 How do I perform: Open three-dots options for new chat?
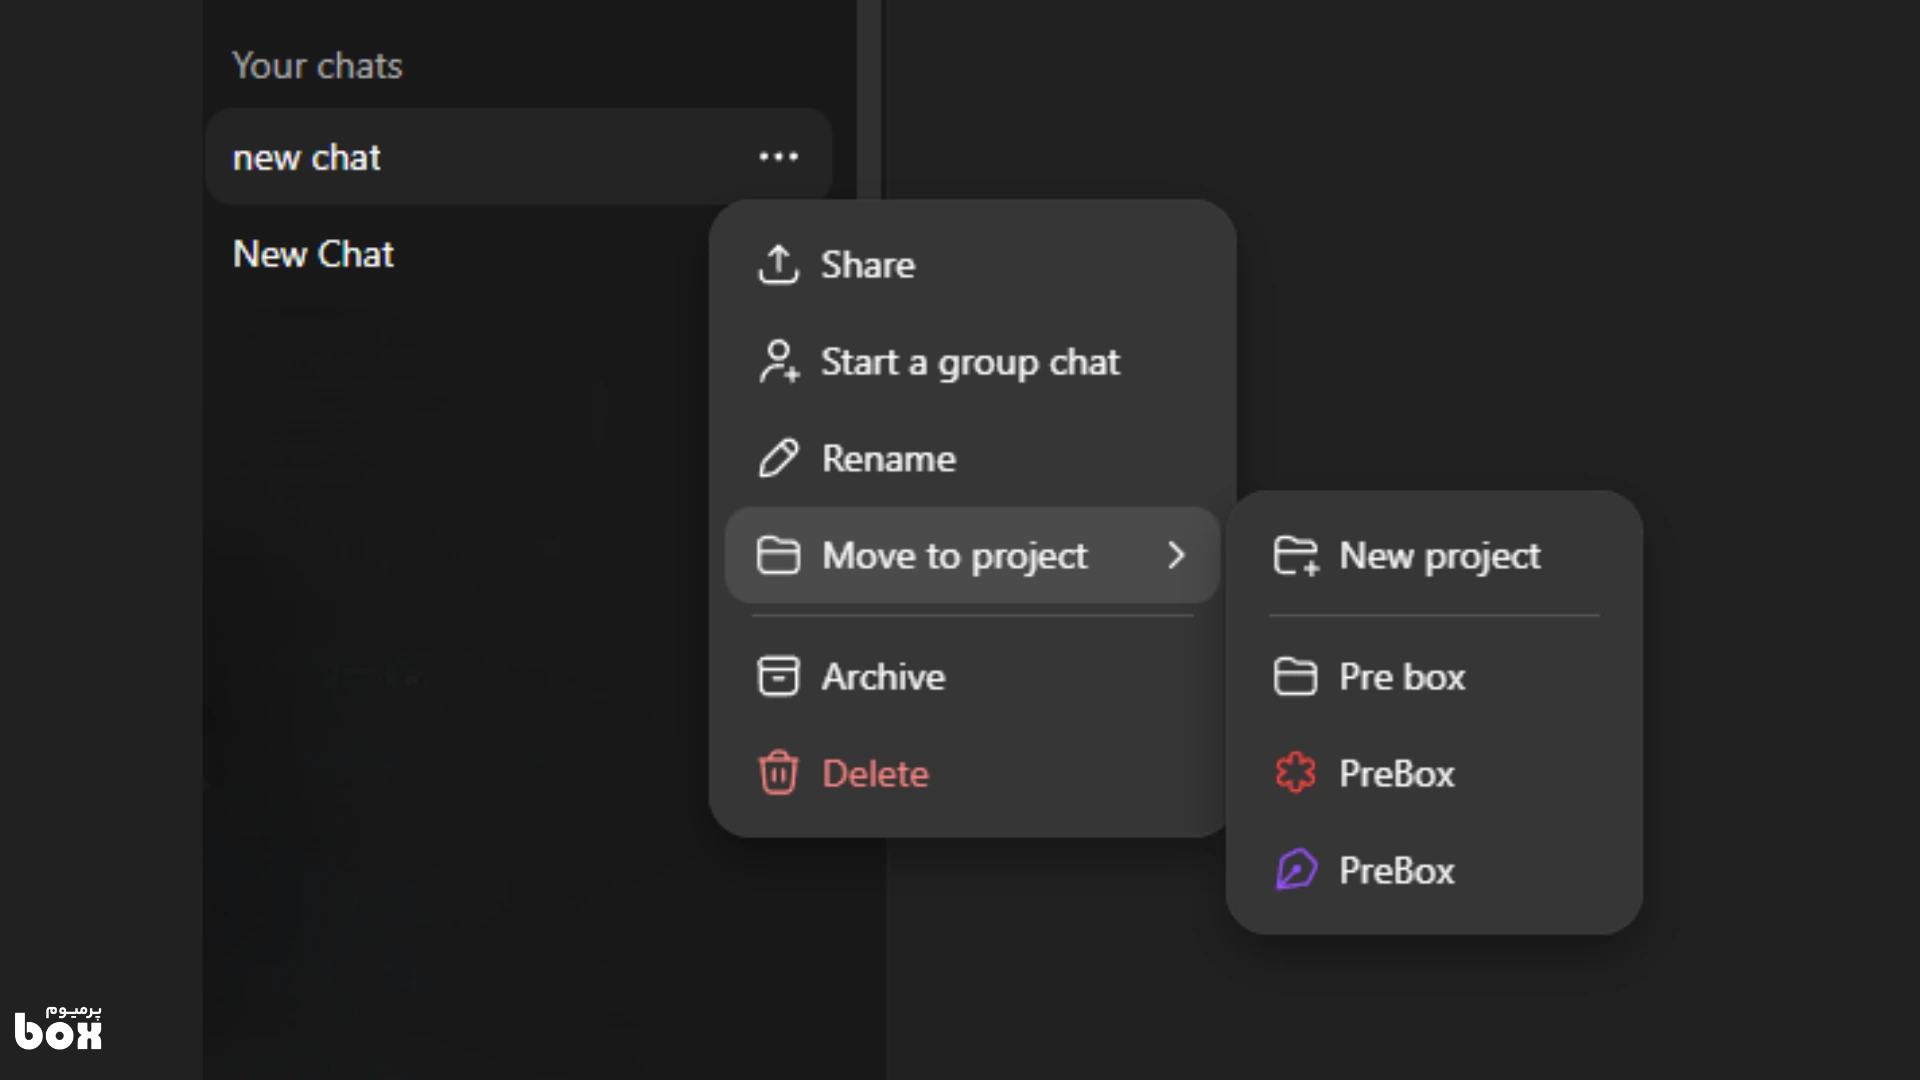(778, 157)
